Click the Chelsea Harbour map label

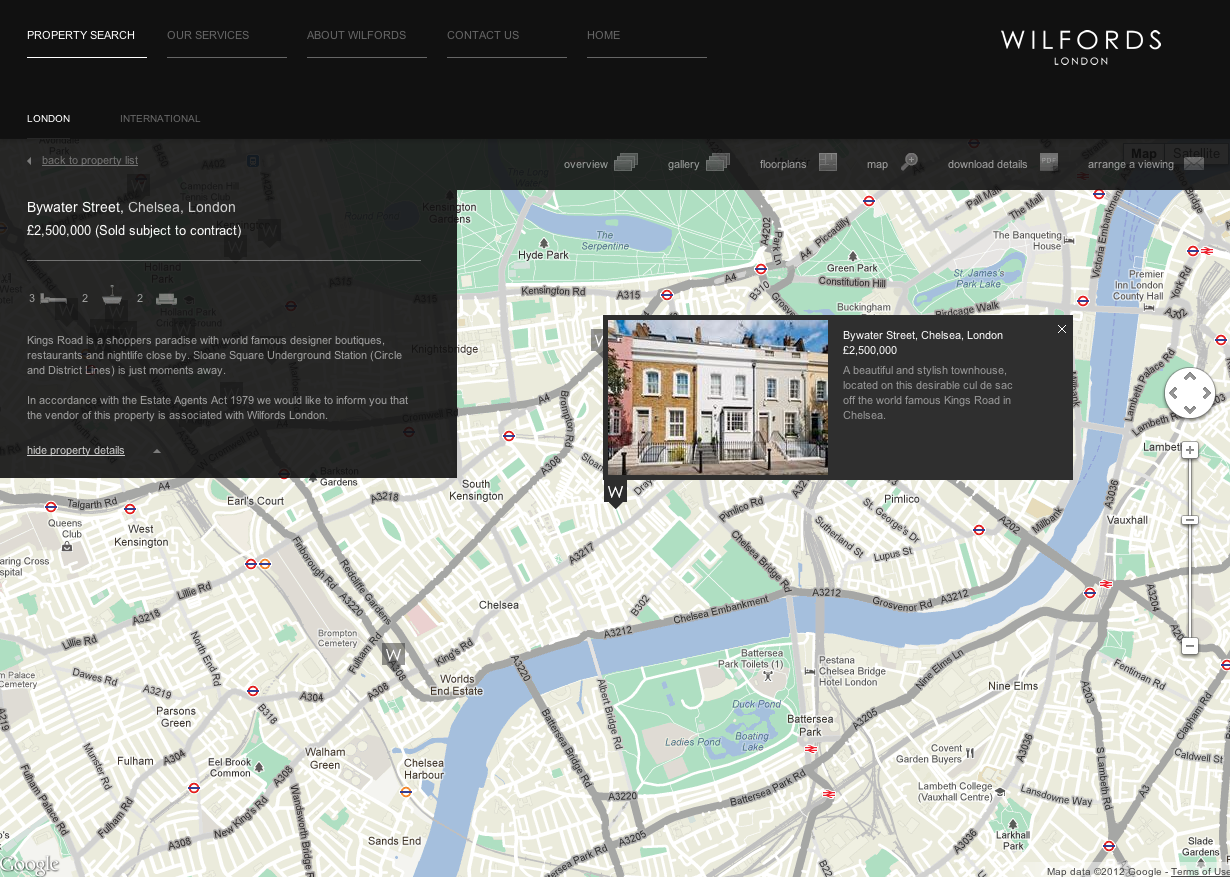pos(424,769)
